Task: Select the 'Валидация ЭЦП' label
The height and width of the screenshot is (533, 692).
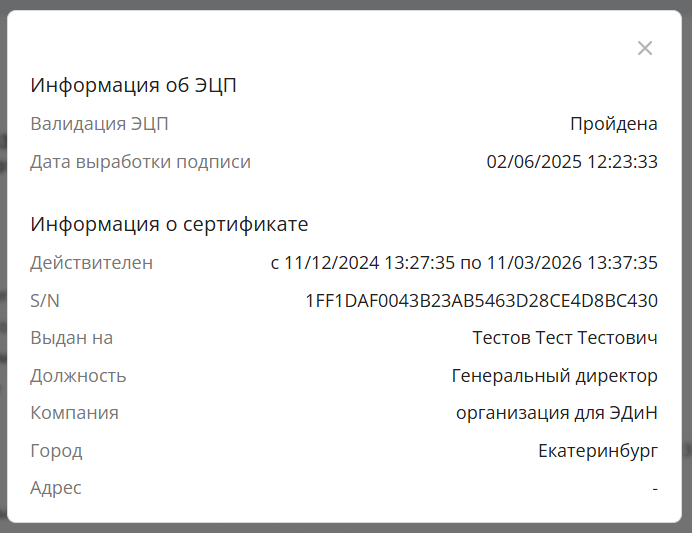Action: (99, 124)
